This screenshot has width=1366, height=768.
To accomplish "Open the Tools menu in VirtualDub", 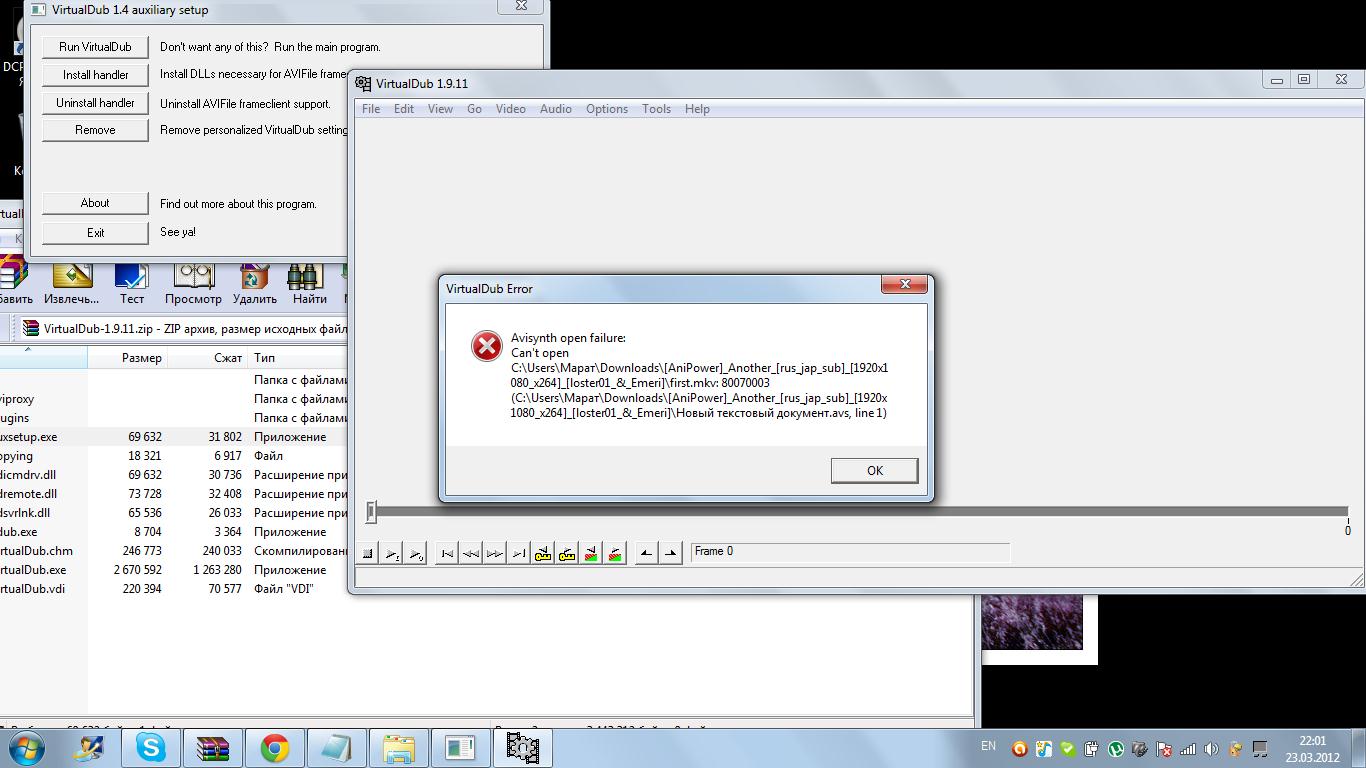I will (x=656, y=109).
